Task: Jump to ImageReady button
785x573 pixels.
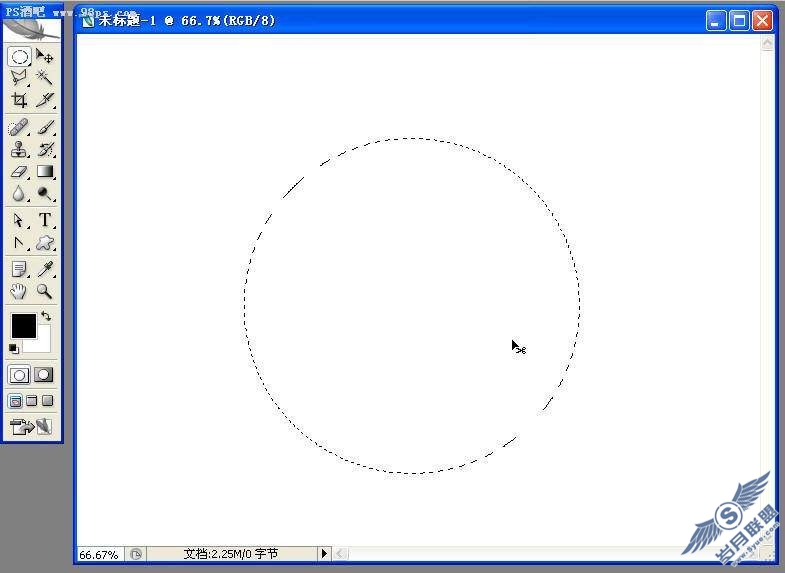Action: (31, 426)
